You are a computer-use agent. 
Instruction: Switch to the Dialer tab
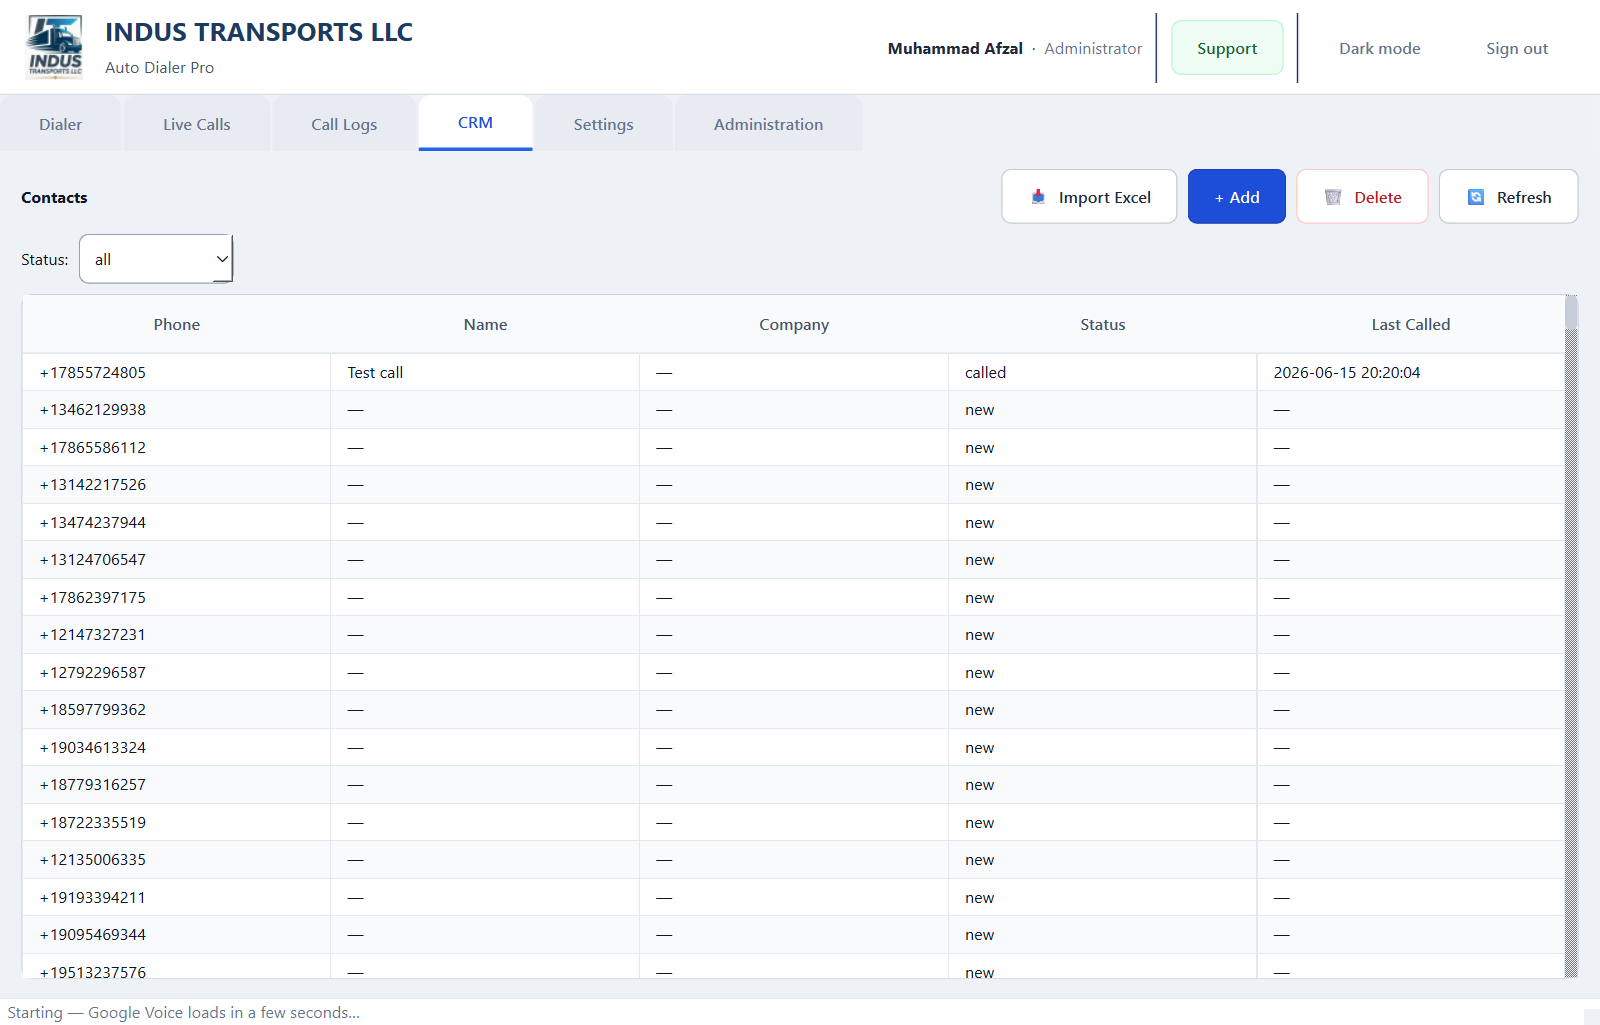(x=61, y=124)
